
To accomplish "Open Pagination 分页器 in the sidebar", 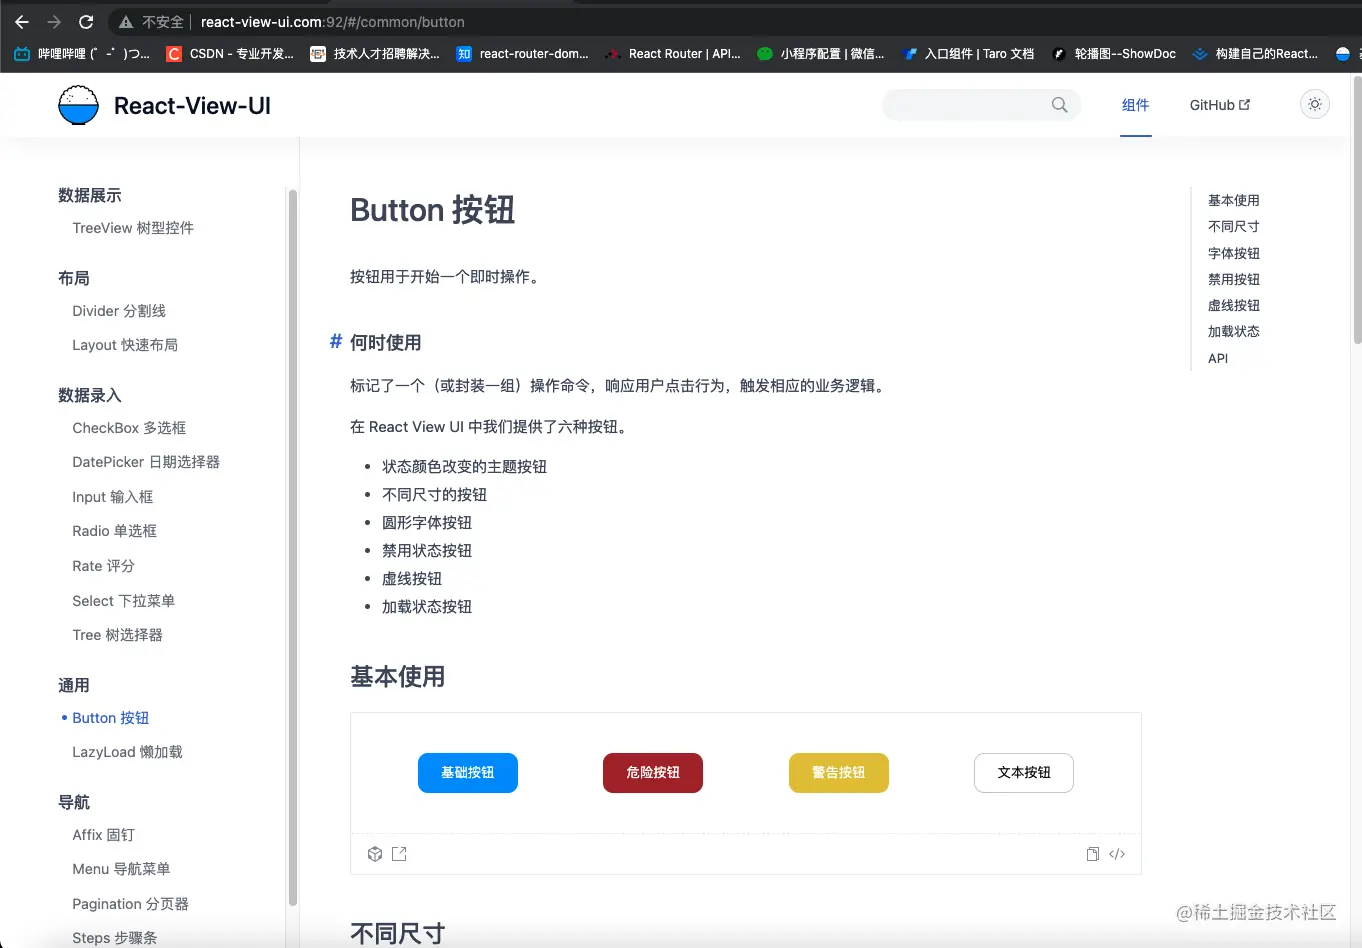I will point(131,904).
